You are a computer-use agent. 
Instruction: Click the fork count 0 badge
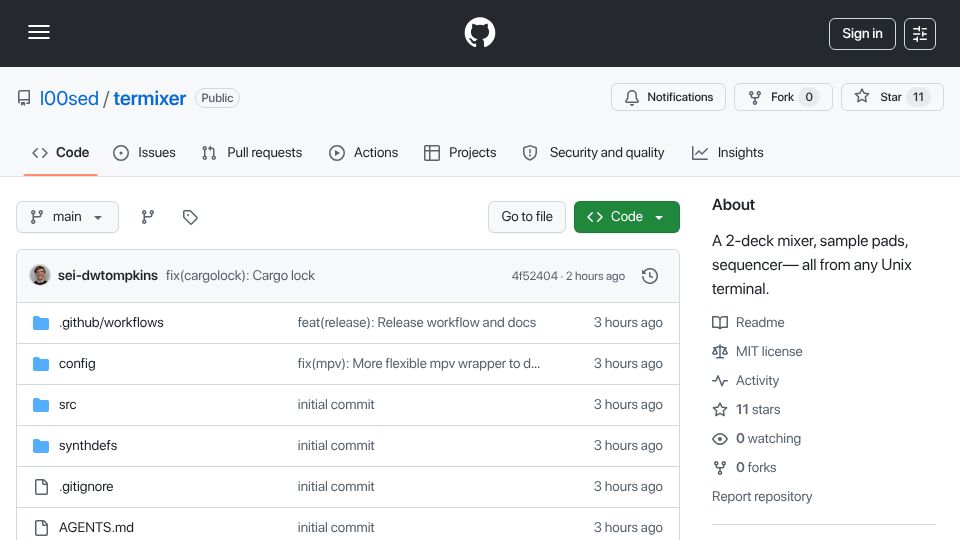point(809,97)
